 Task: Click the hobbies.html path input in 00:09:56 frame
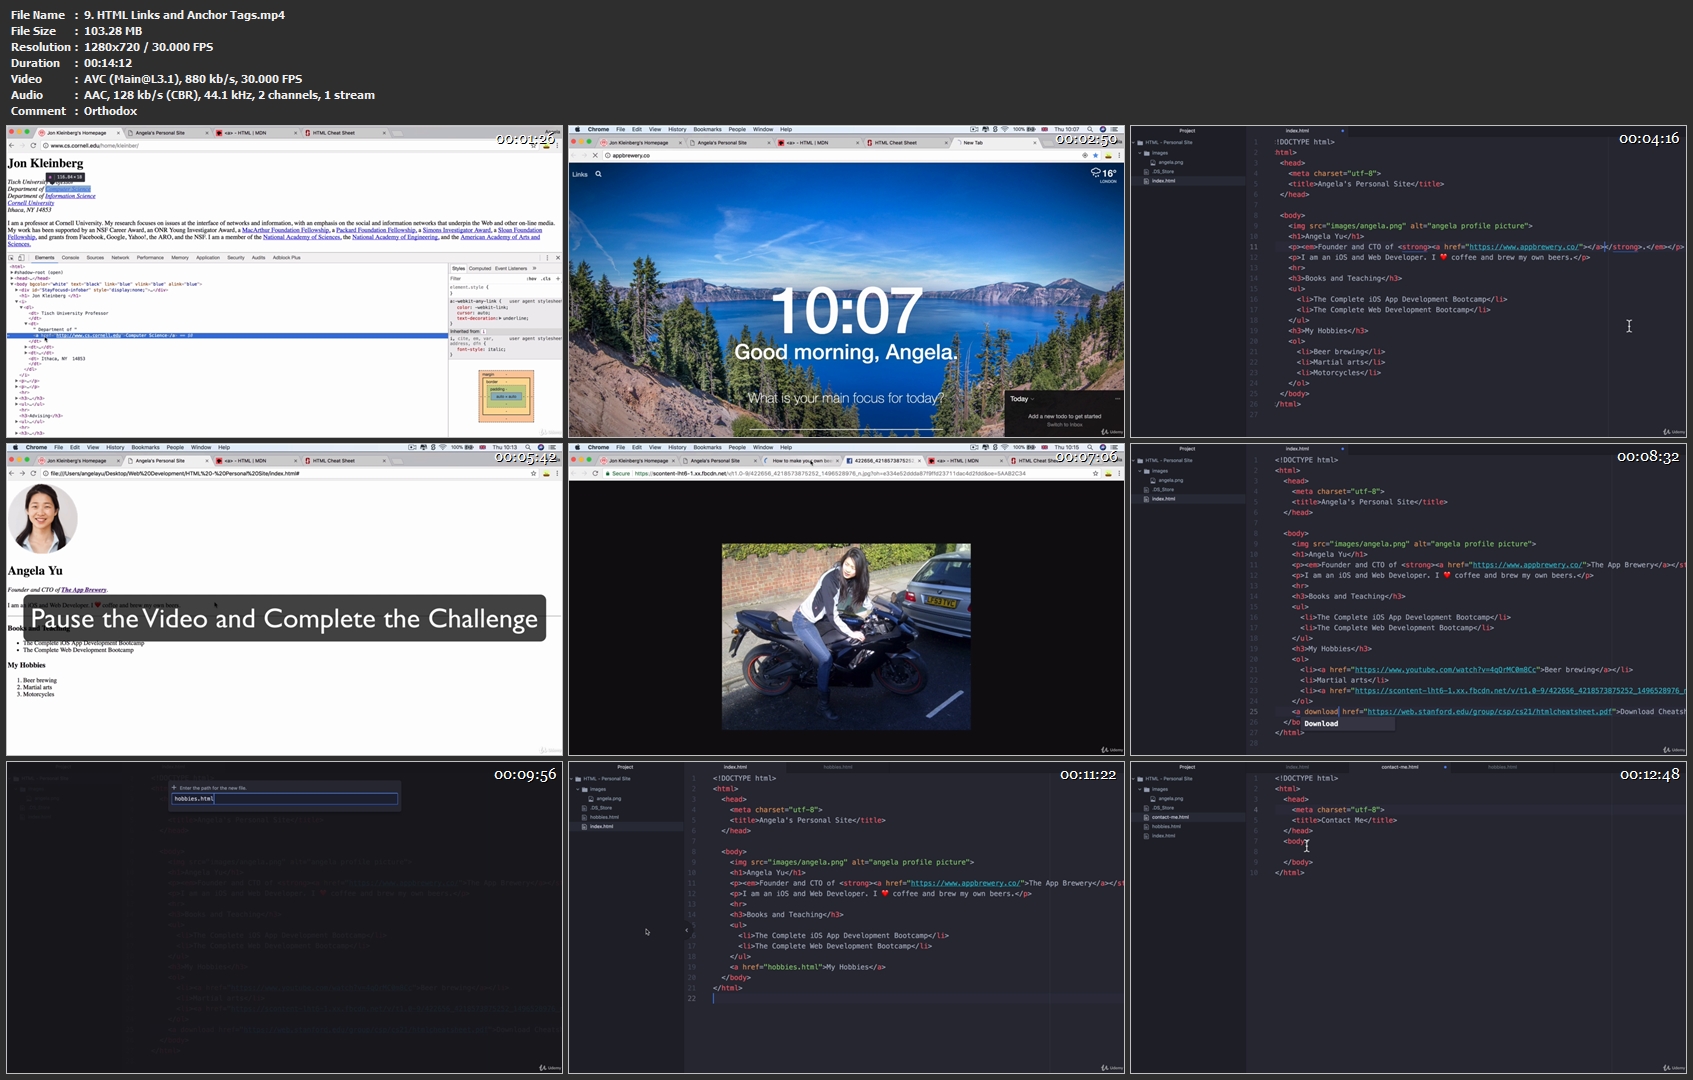tap(284, 799)
